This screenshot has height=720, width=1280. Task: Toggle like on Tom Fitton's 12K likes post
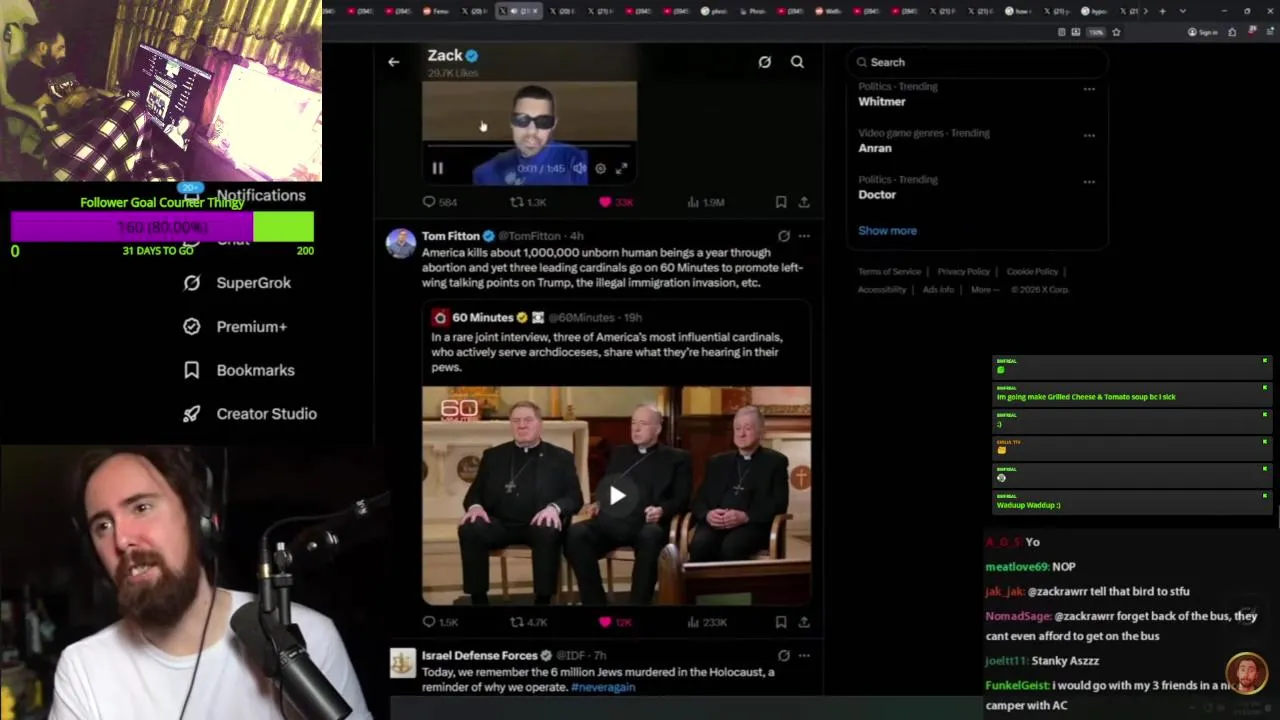(x=615, y=622)
